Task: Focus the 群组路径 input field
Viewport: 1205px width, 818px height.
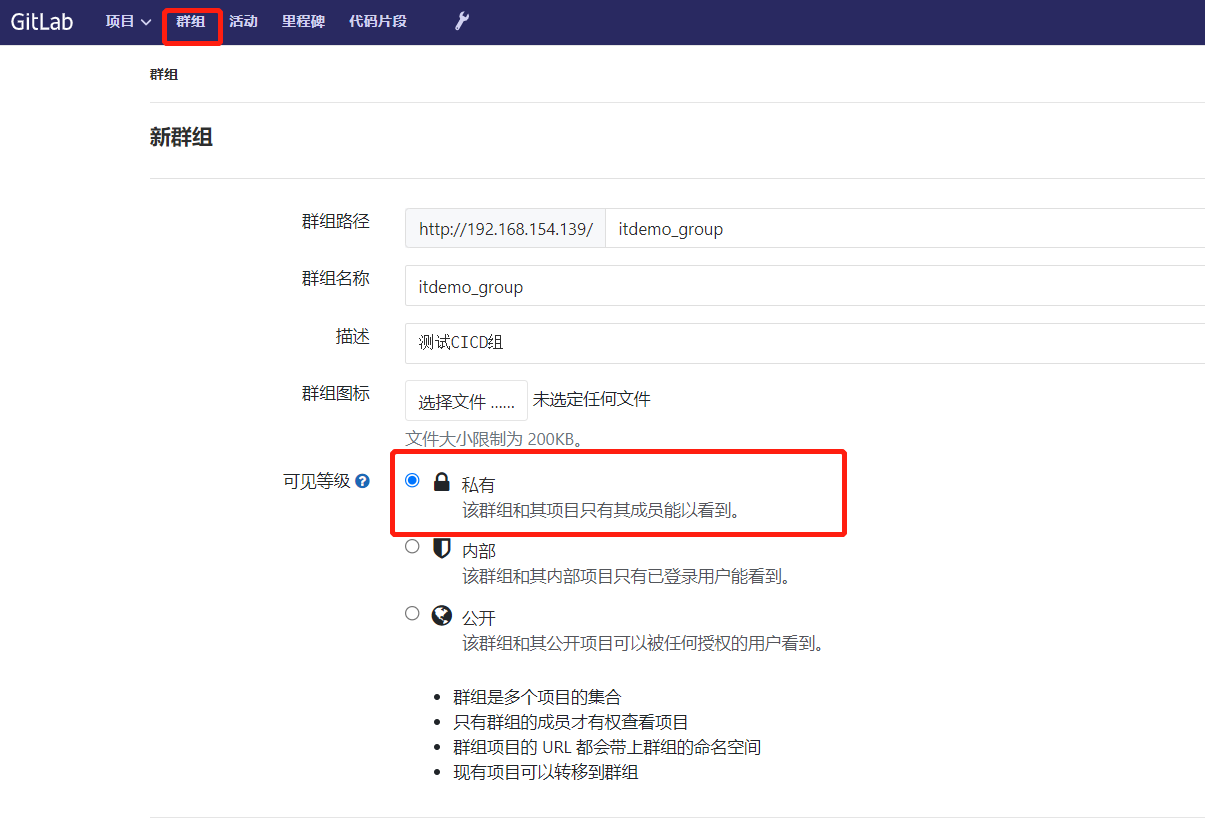Action: click(905, 229)
